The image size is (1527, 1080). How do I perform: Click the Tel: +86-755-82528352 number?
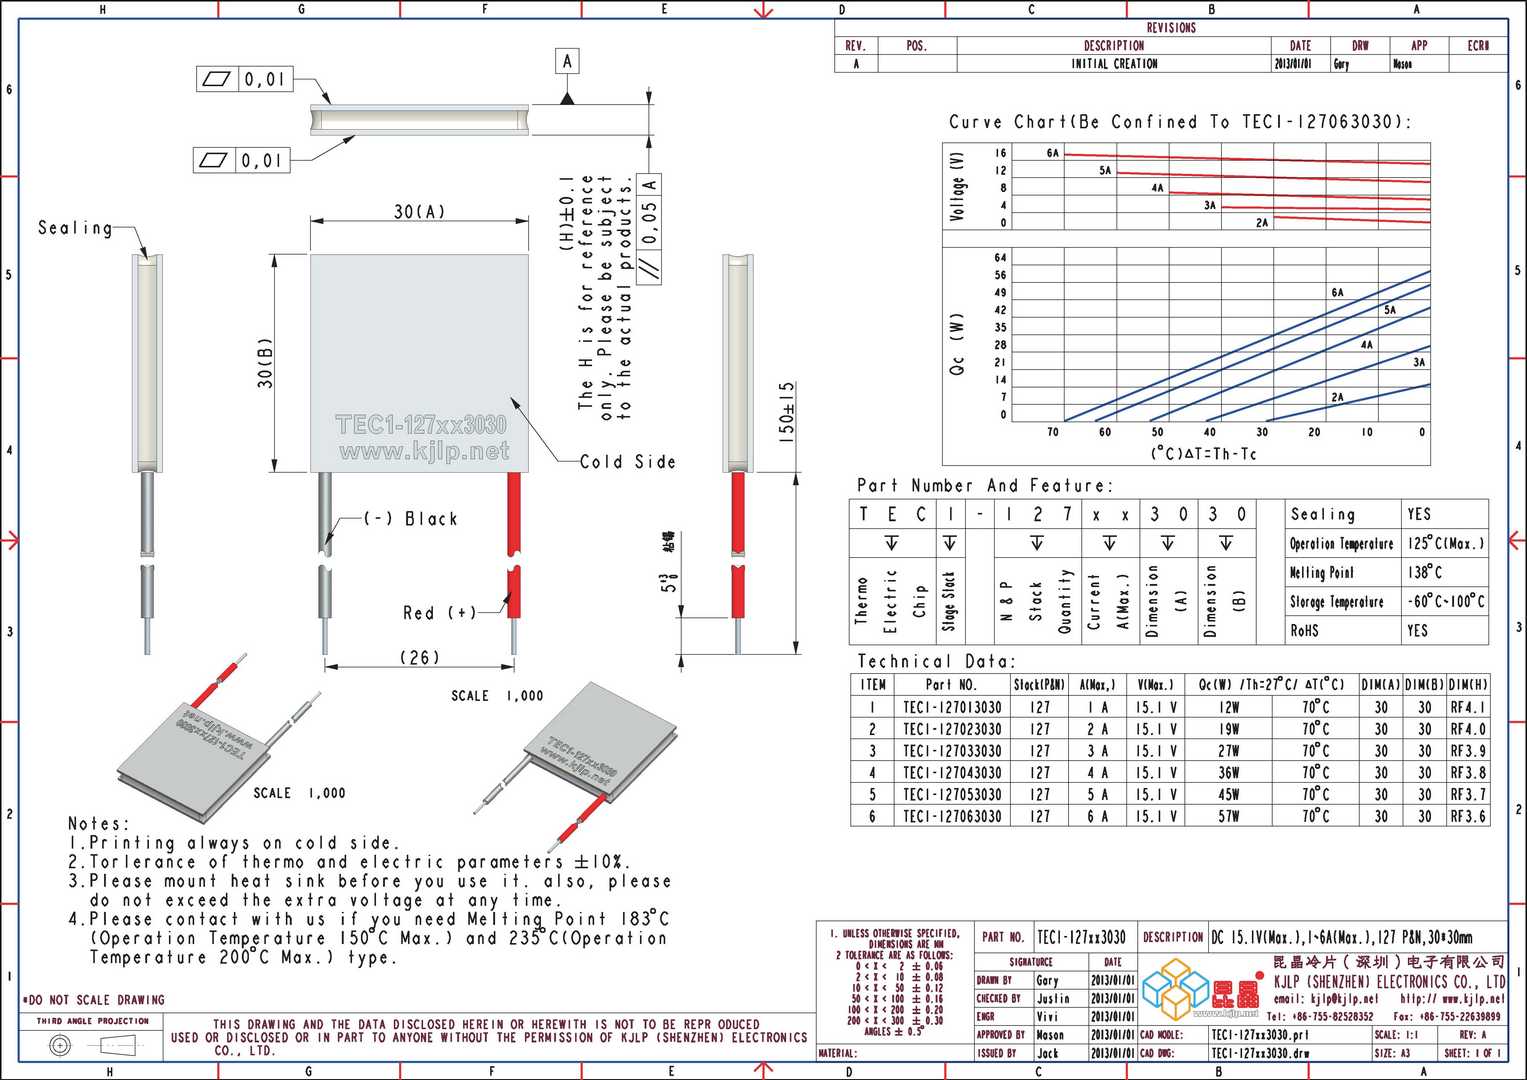(x=1321, y=1016)
